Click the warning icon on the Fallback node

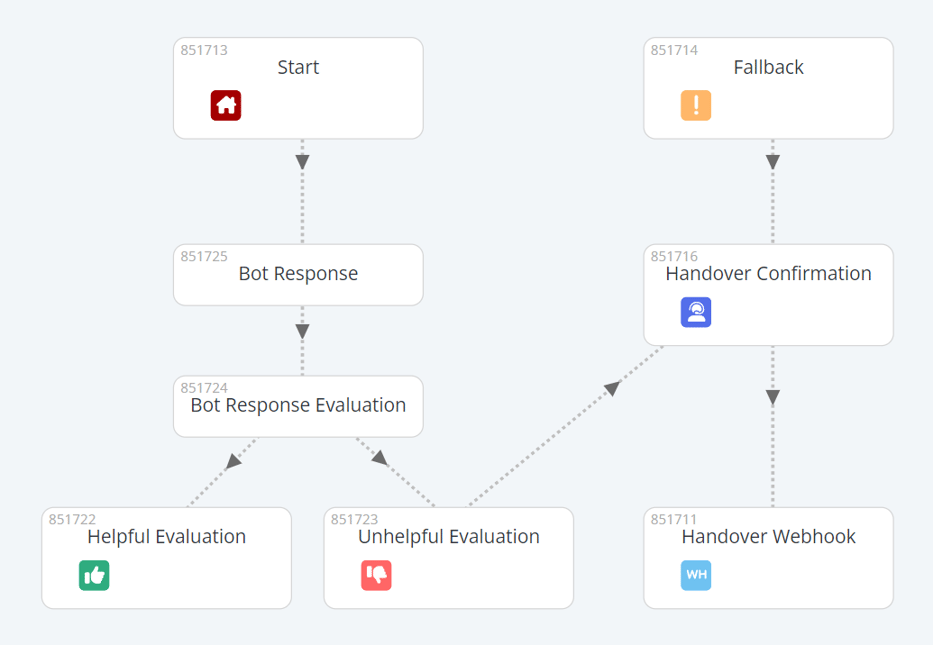click(698, 105)
